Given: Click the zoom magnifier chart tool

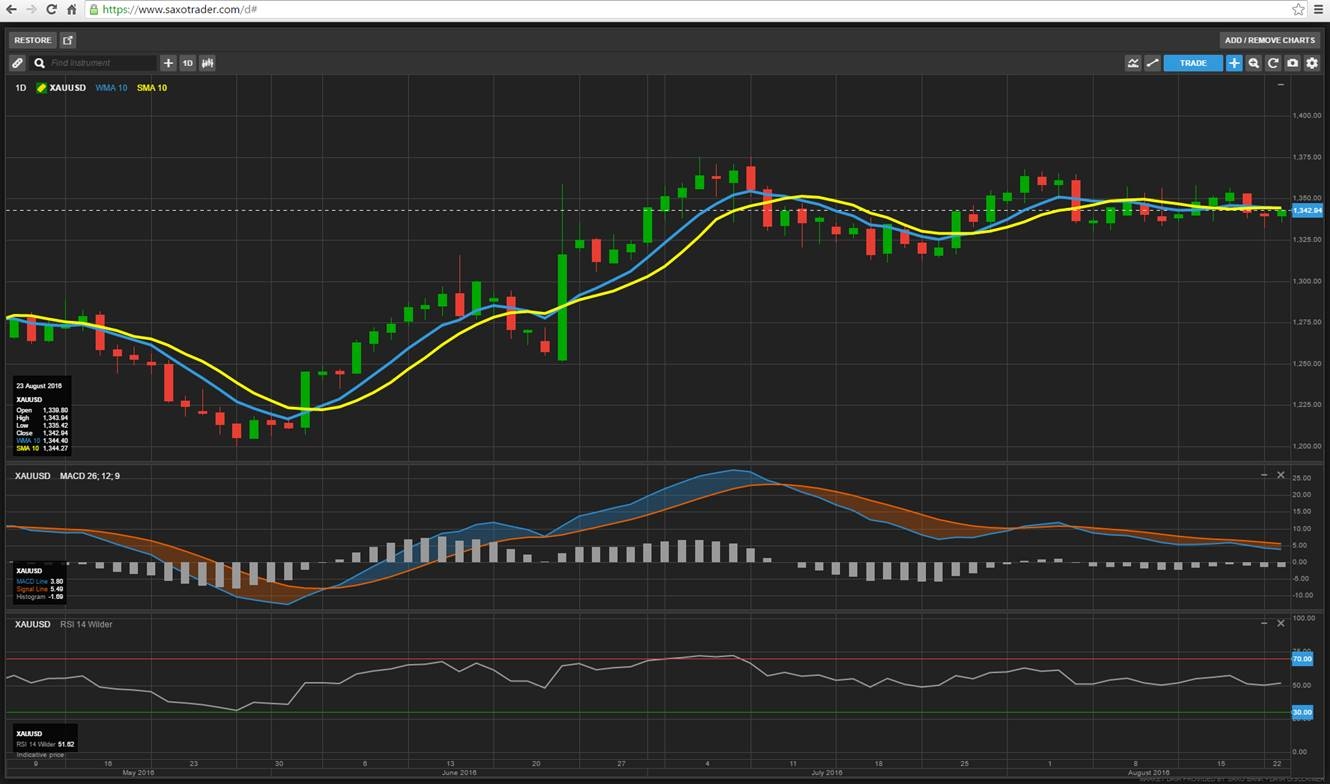Looking at the screenshot, I should (x=1254, y=63).
